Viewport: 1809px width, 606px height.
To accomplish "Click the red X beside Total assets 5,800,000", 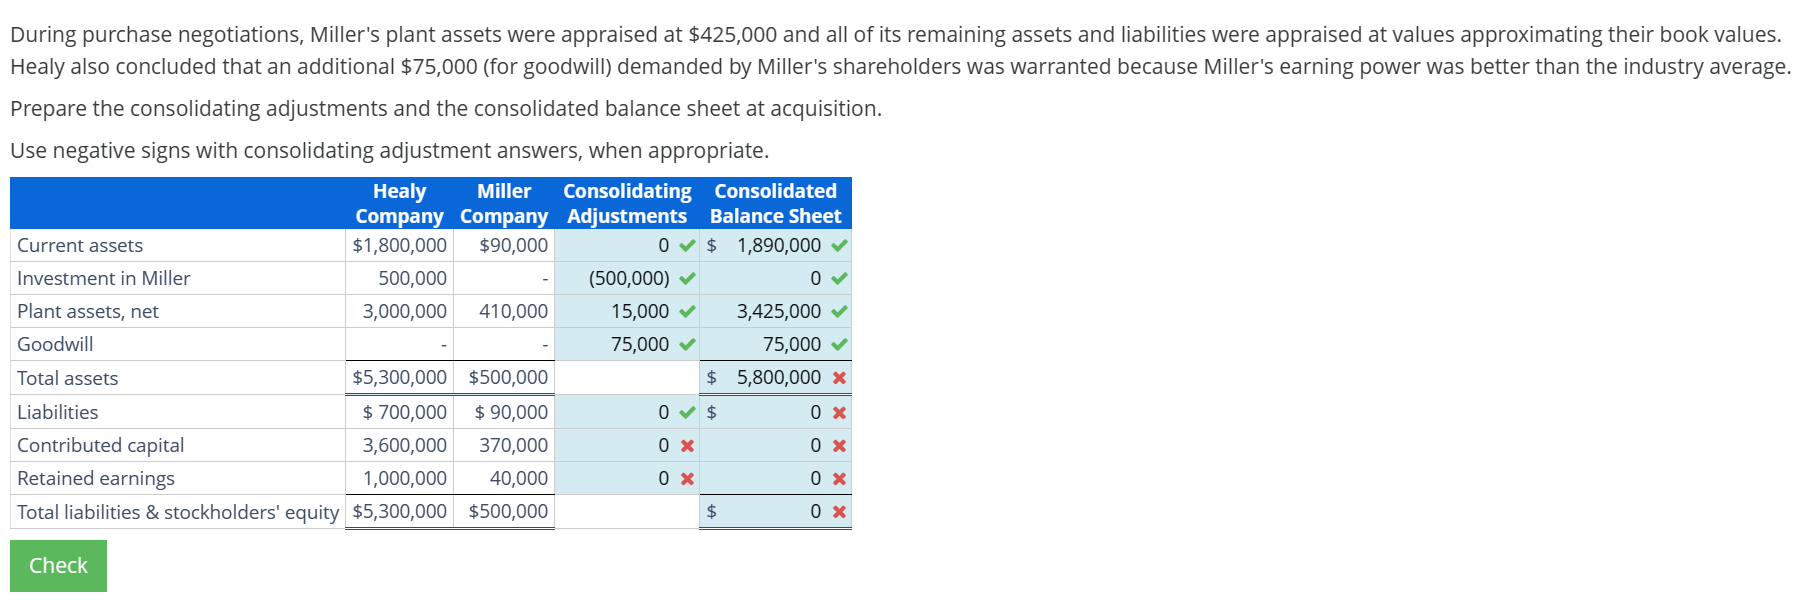I will [838, 378].
